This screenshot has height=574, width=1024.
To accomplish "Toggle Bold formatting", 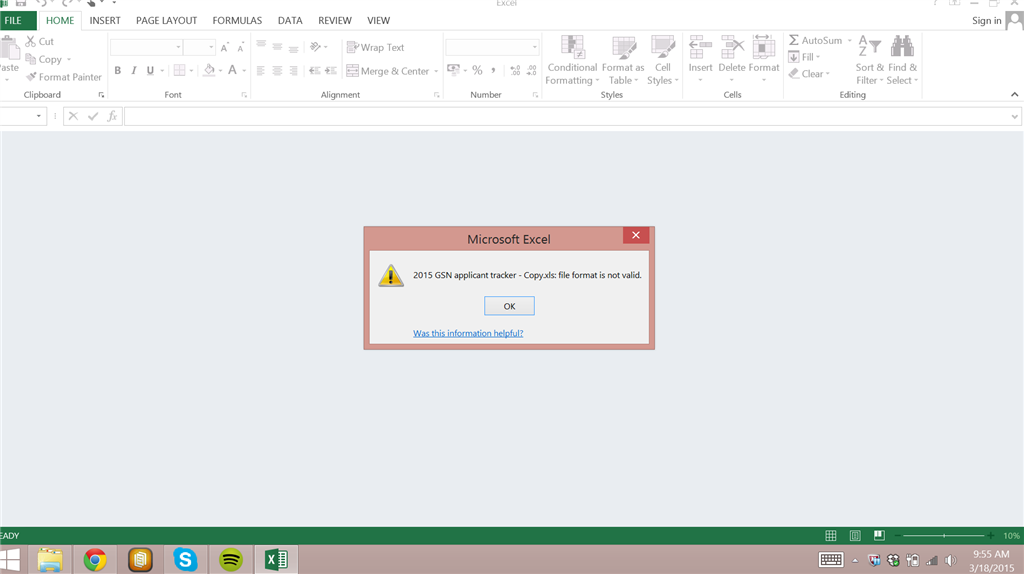I will click(x=118, y=71).
